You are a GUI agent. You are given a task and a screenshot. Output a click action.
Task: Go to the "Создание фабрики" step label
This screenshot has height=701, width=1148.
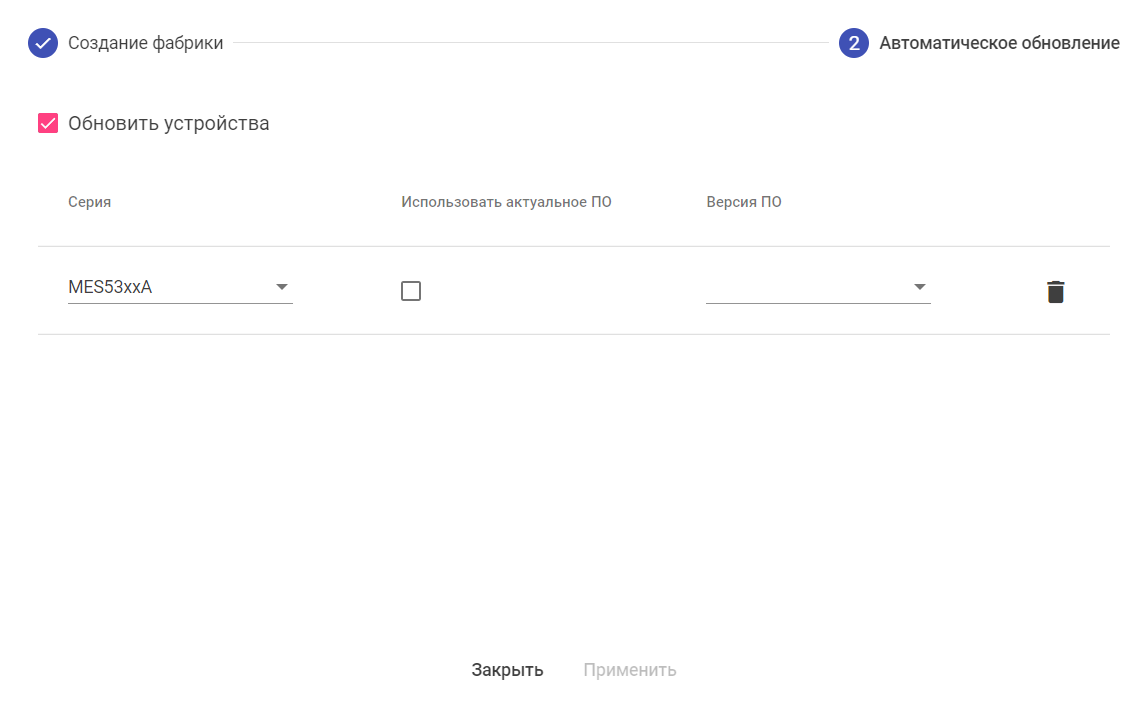[145, 44]
